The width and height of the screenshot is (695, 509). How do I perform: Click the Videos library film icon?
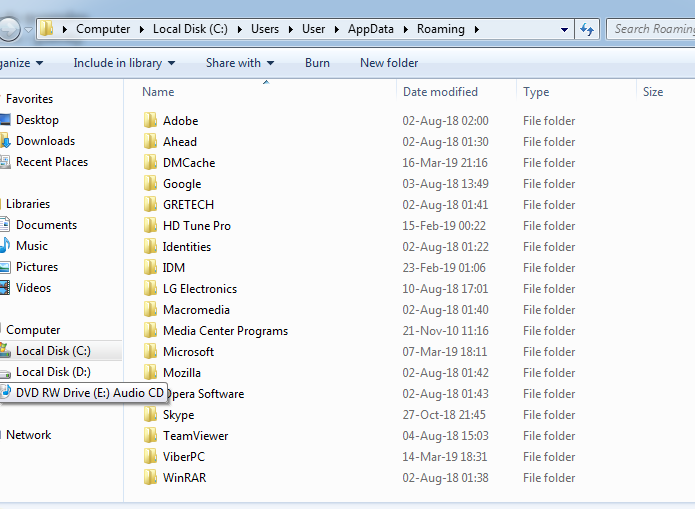tap(5, 288)
